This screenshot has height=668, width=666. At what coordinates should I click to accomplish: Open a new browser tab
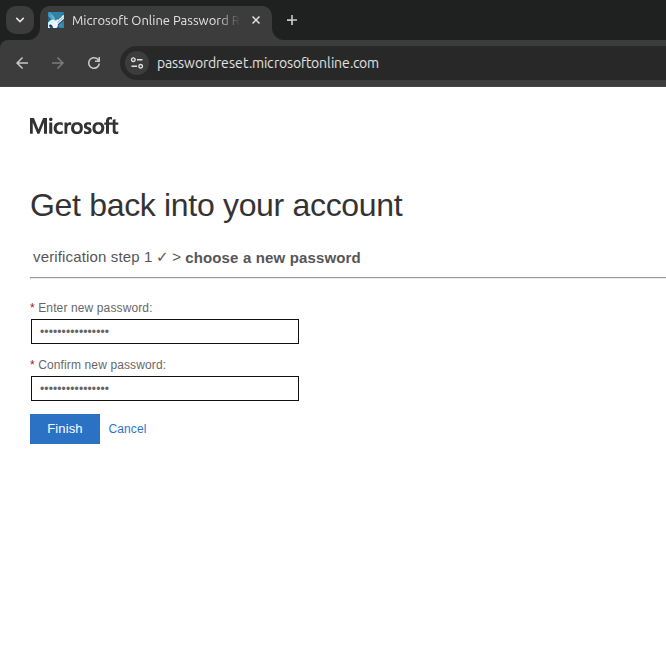[x=292, y=20]
